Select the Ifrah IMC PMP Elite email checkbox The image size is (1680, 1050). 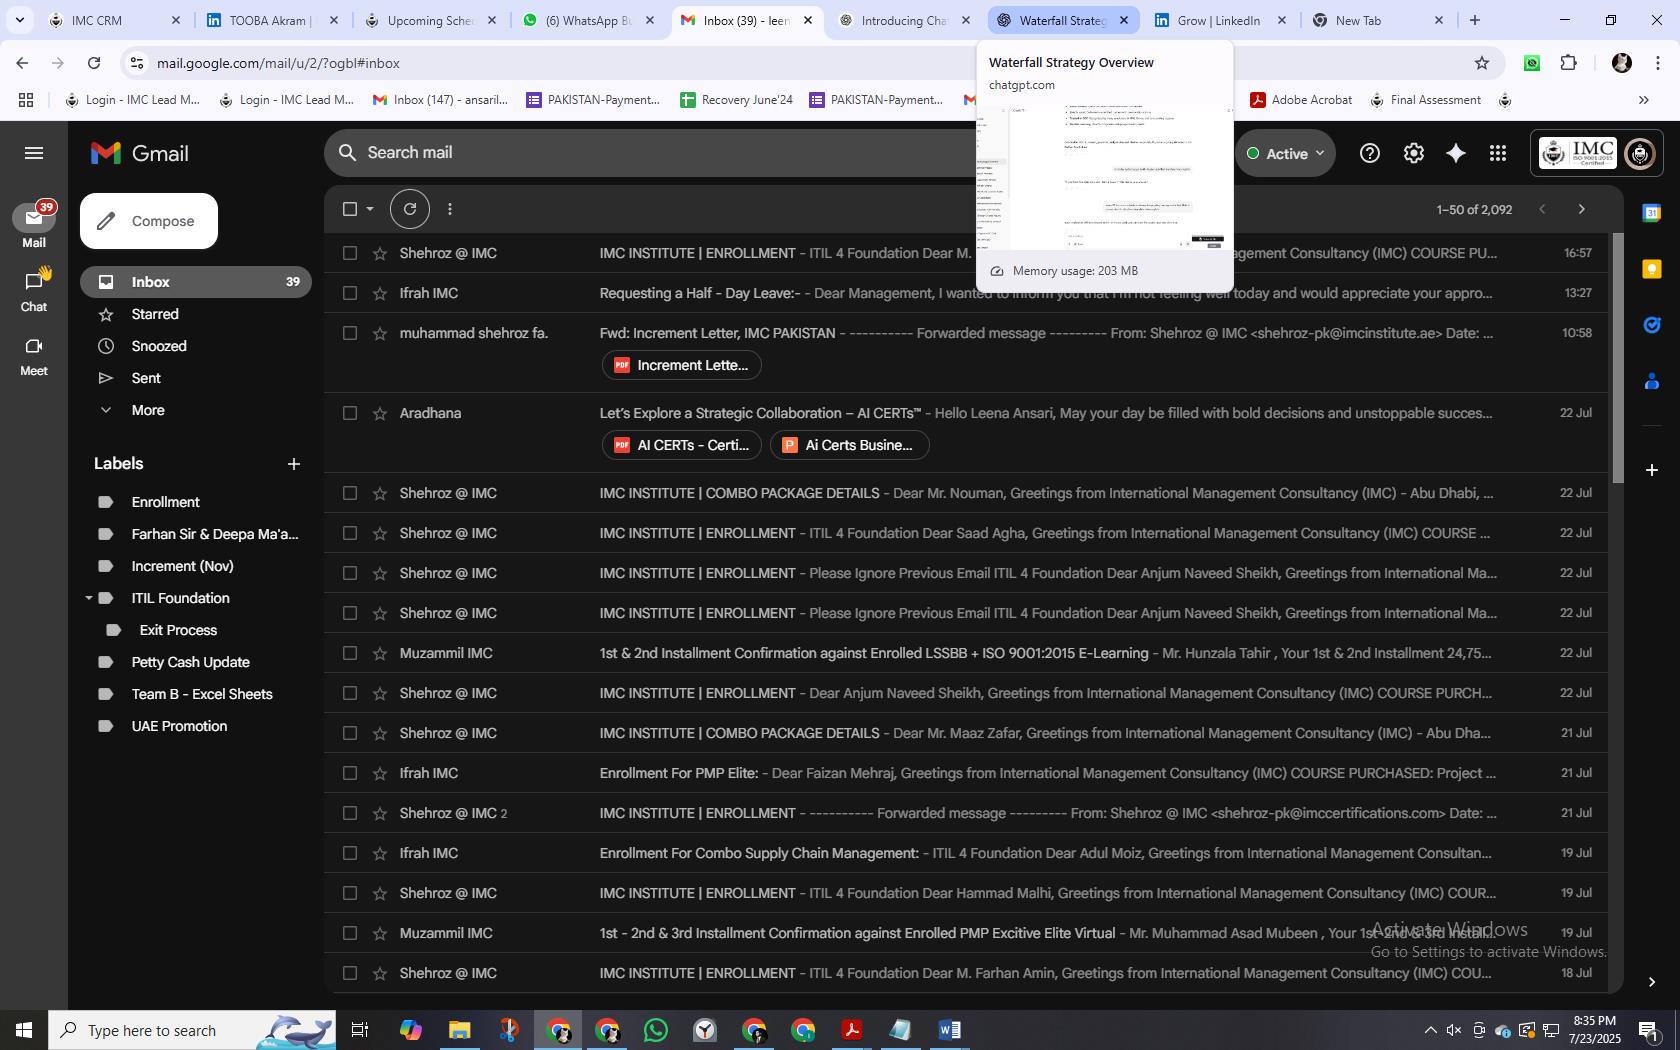350,773
